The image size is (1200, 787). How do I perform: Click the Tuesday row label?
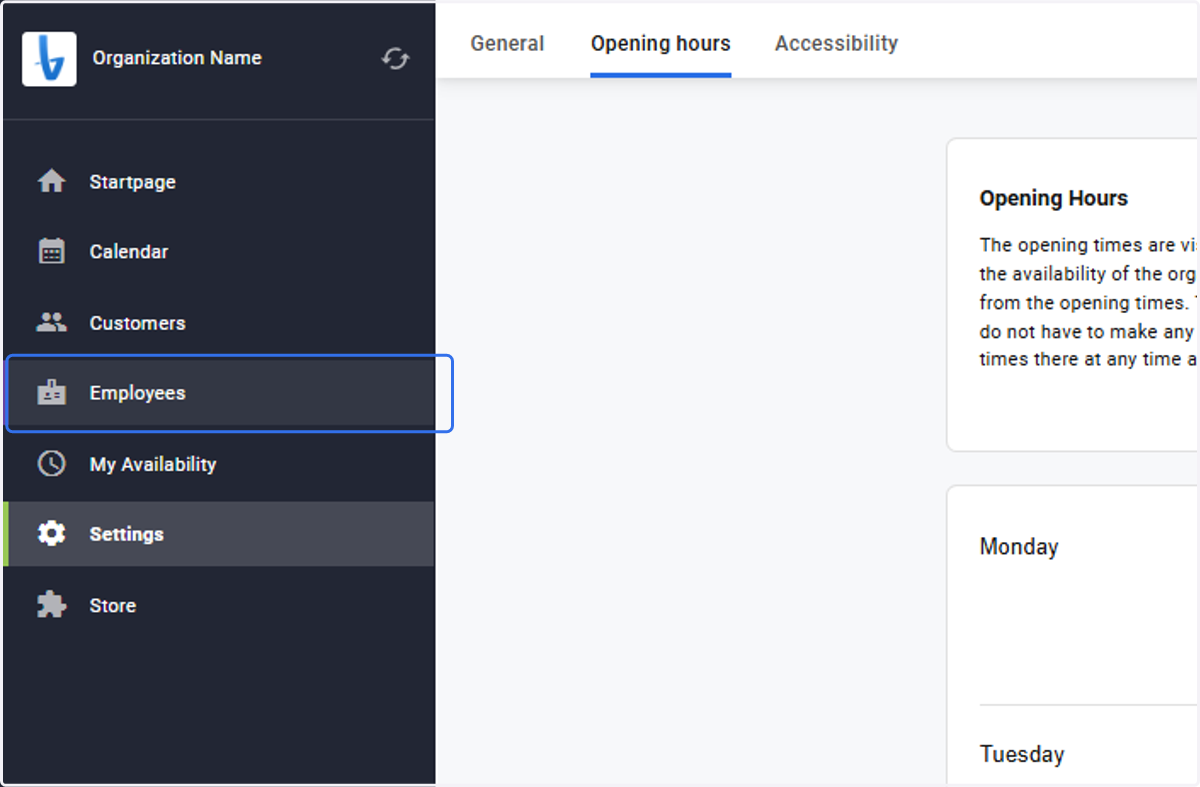click(x=1022, y=754)
